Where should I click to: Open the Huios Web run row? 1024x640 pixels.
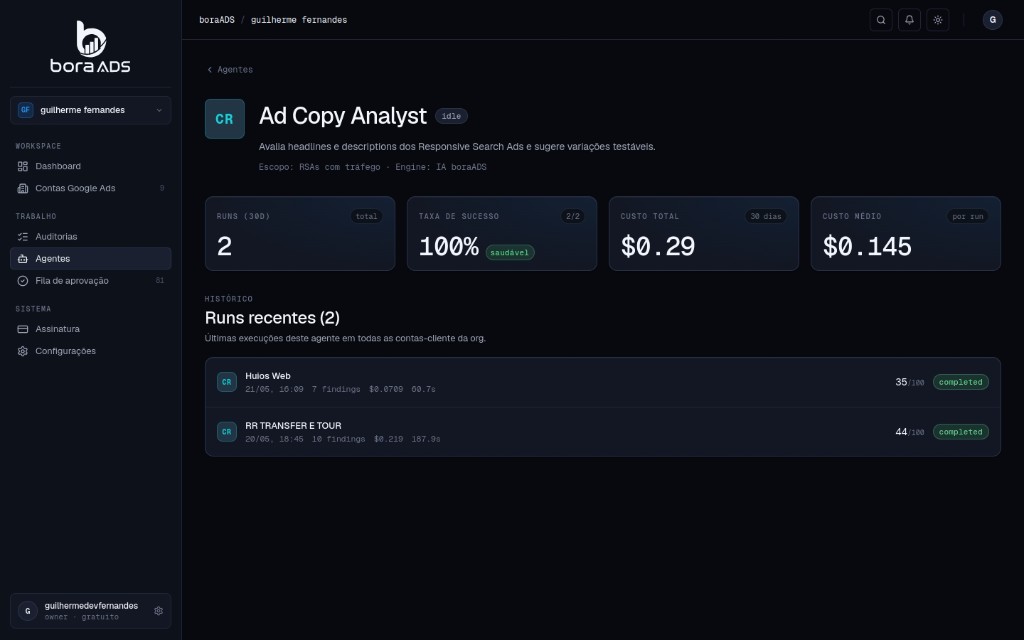[603, 383]
